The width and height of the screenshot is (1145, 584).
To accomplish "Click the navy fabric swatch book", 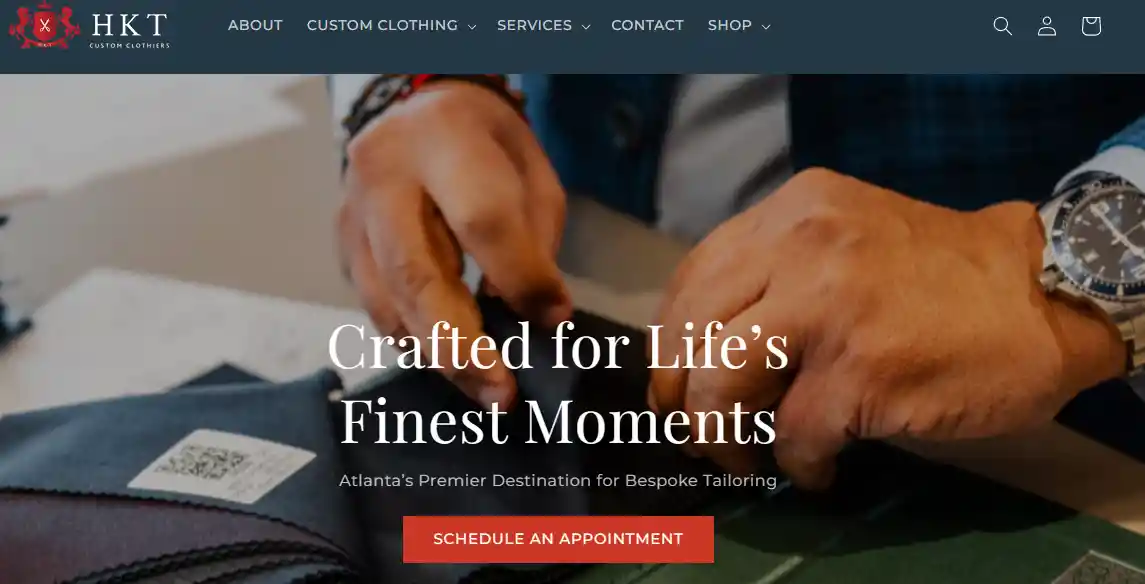I will click(x=168, y=474).
